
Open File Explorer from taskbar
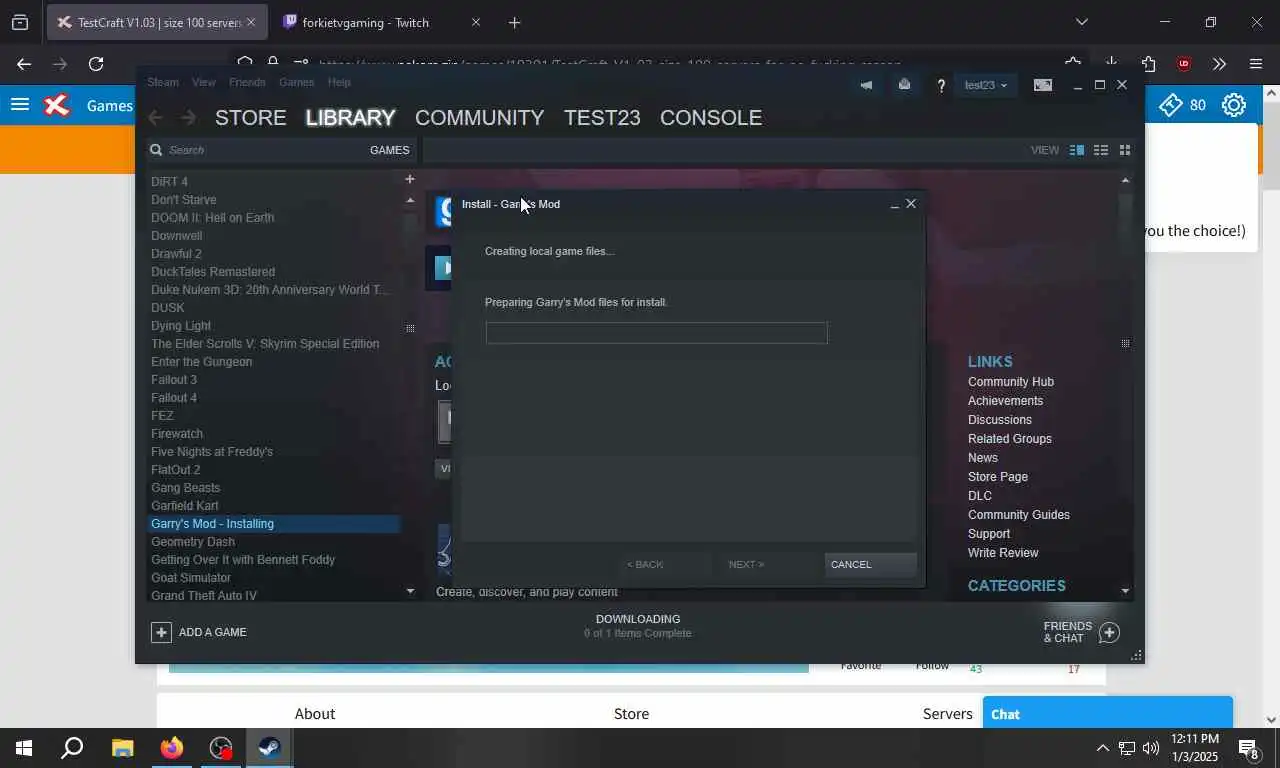click(122, 748)
